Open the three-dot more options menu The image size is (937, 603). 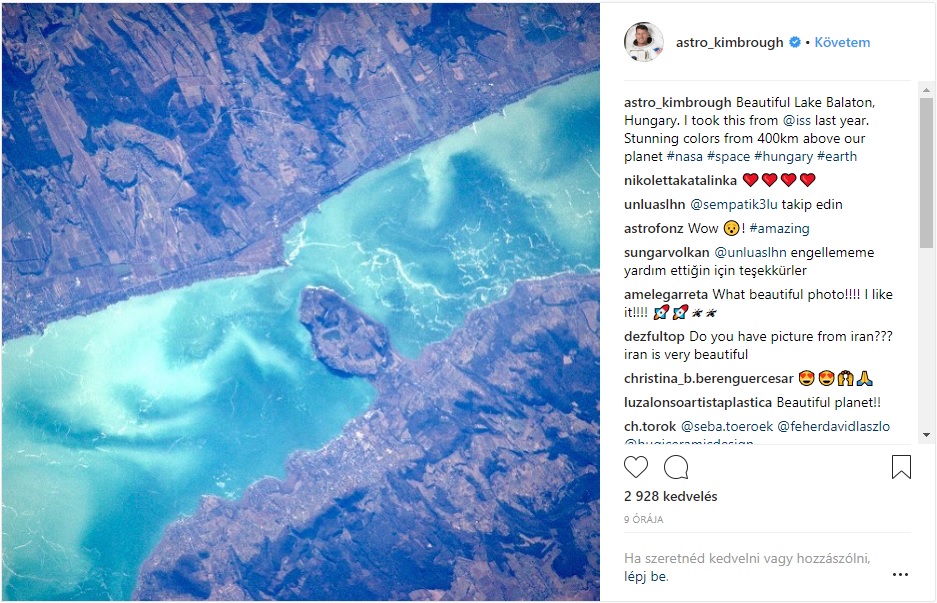pyautogui.click(x=900, y=574)
